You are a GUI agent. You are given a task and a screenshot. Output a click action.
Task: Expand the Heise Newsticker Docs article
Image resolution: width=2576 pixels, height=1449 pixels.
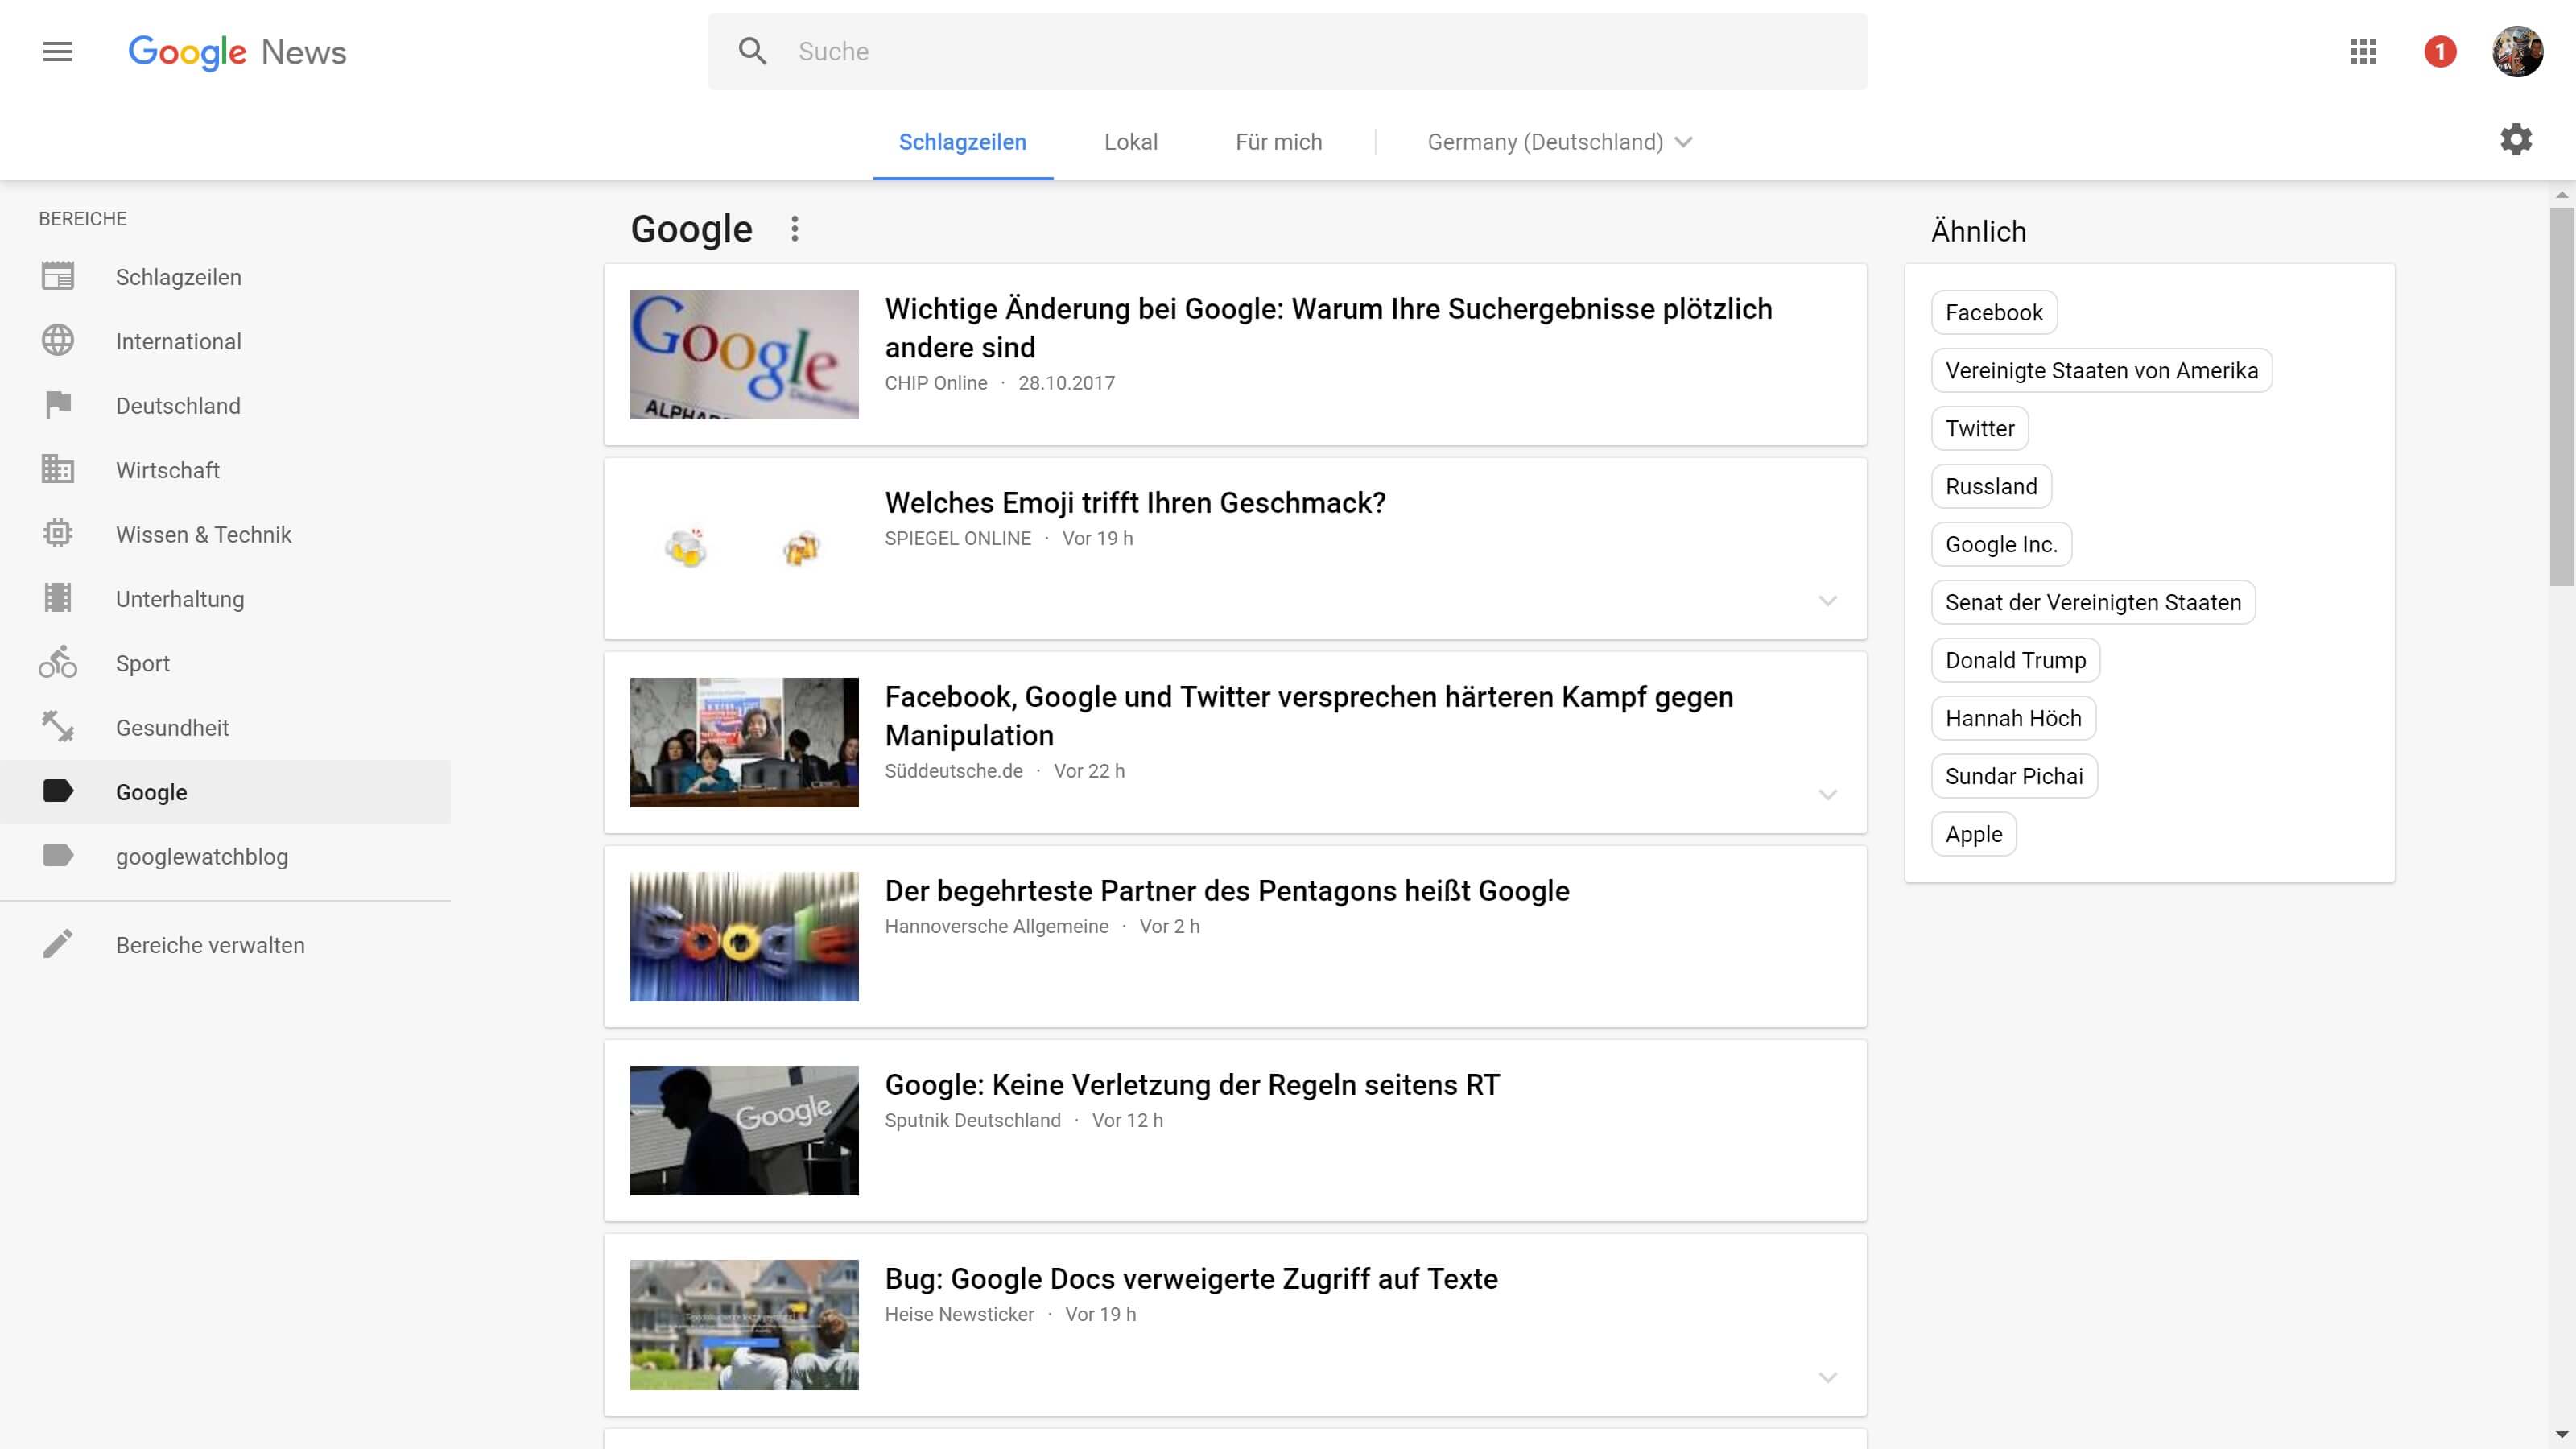(1827, 1378)
